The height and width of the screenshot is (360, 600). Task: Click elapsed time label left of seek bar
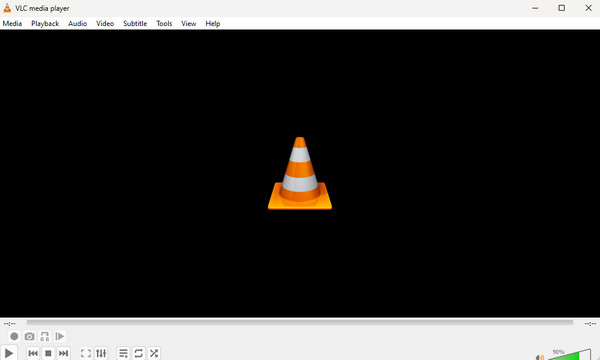pyautogui.click(x=10, y=324)
